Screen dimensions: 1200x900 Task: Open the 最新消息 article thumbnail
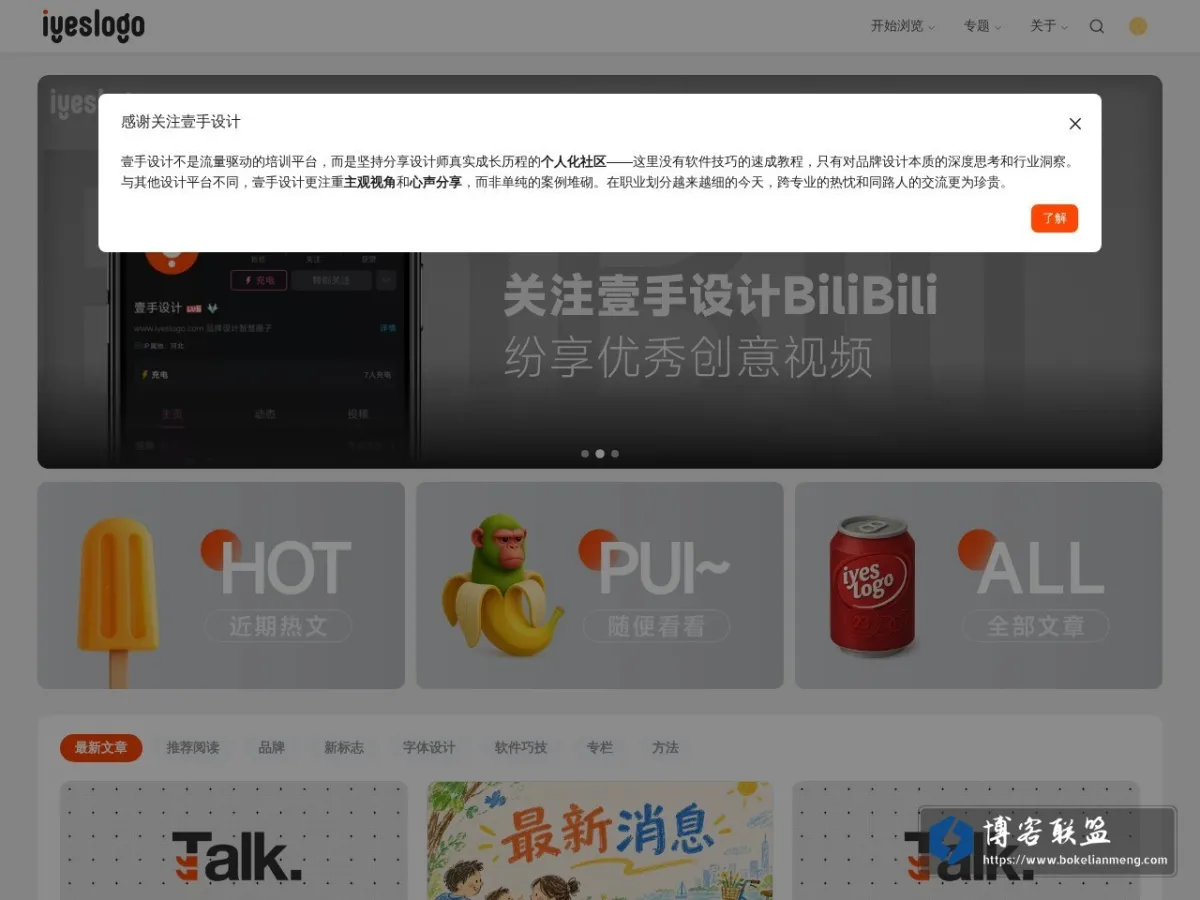pos(600,840)
